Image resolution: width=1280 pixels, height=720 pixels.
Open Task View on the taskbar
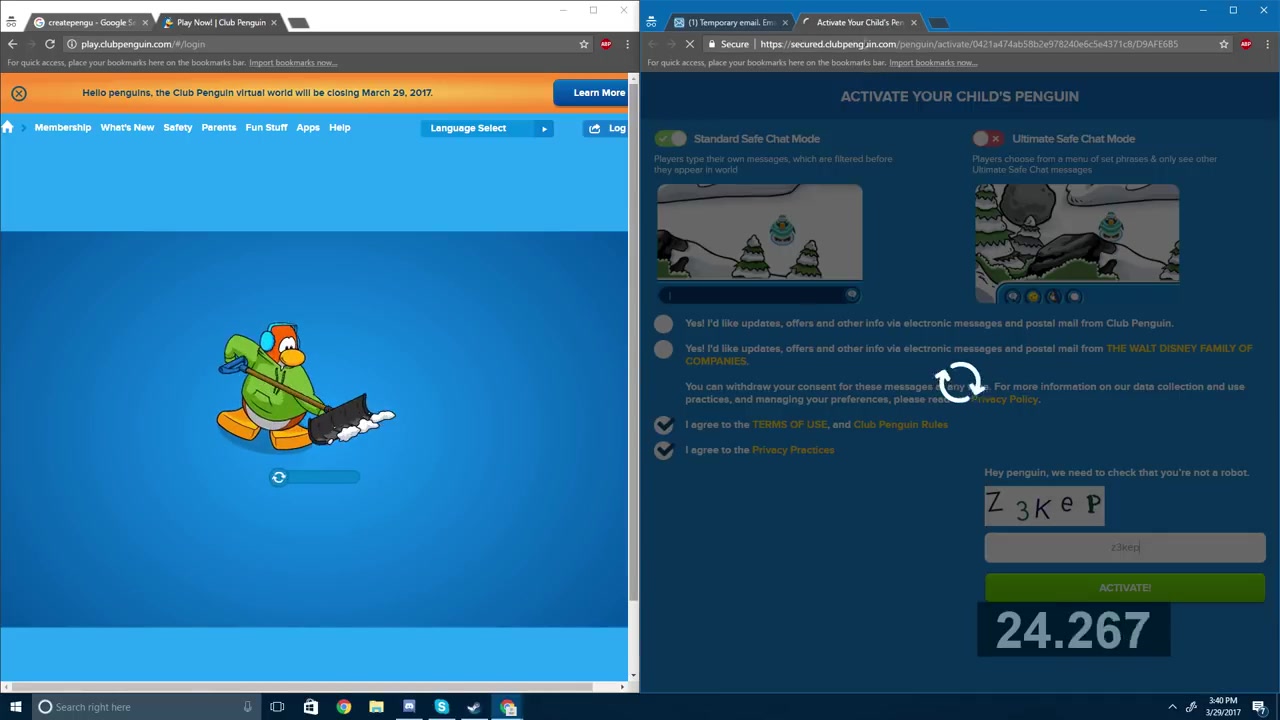click(277, 707)
